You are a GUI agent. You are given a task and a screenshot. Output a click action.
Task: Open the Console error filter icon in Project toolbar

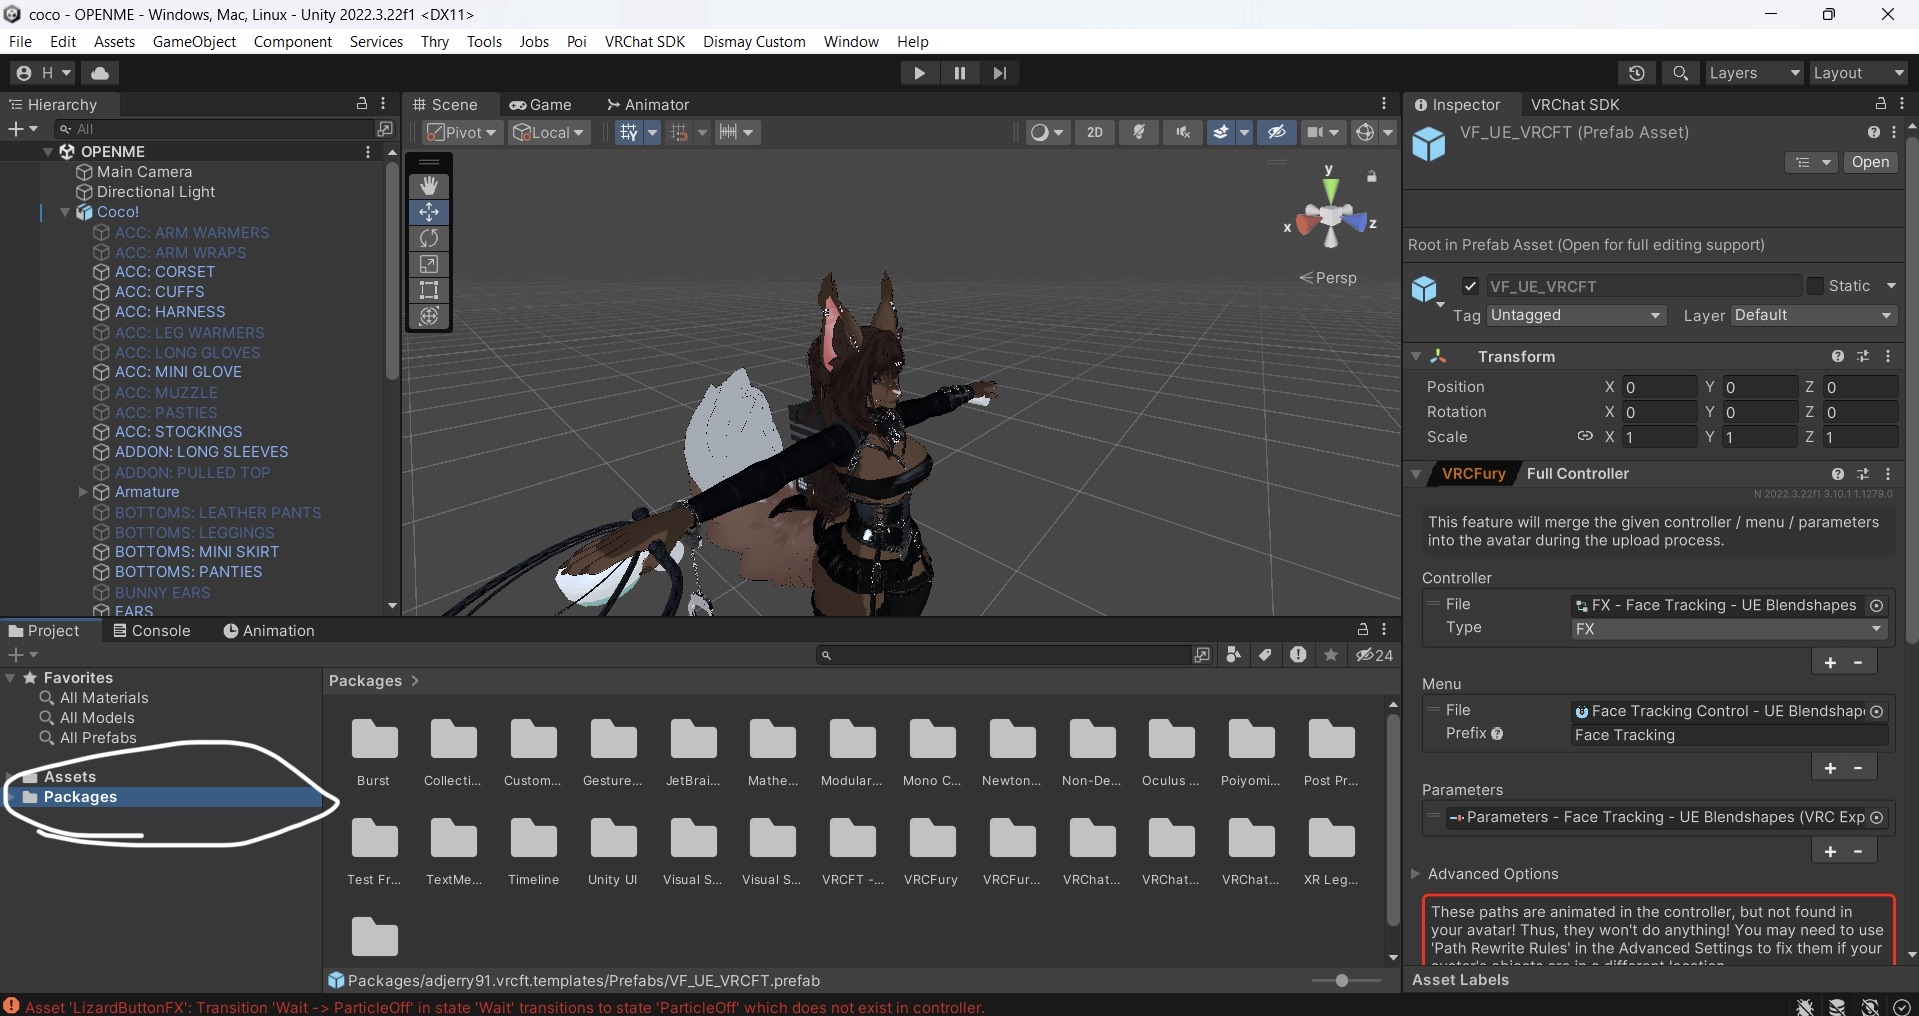[1298, 655]
